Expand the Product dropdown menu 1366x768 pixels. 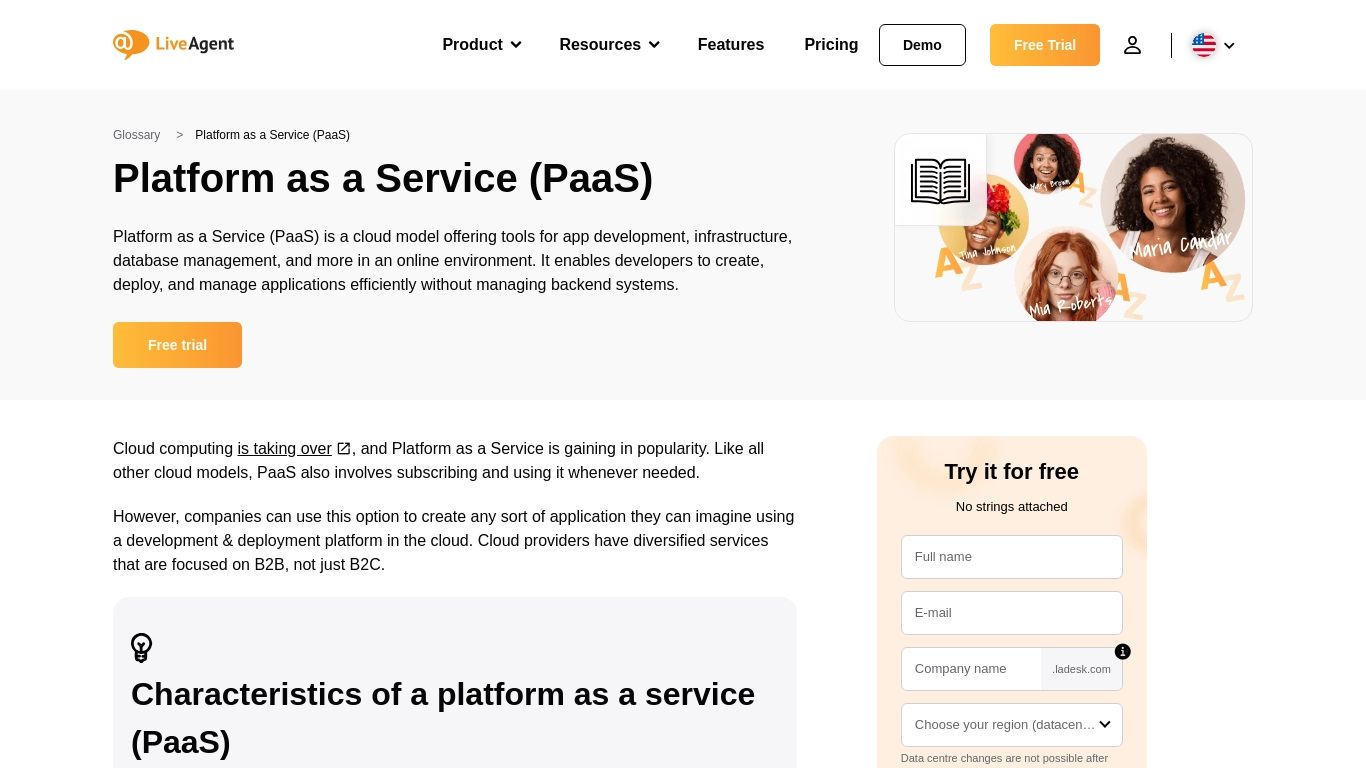[x=480, y=45]
